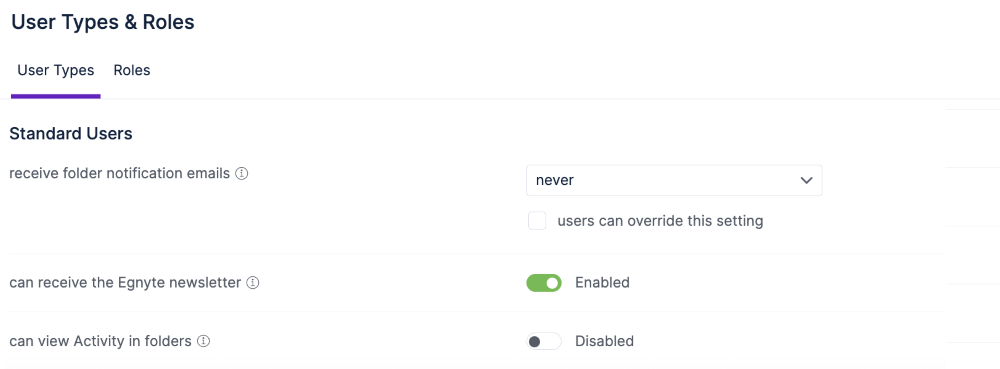Select the User Types tab
Screen dimensions: 1000x369
[55, 70]
